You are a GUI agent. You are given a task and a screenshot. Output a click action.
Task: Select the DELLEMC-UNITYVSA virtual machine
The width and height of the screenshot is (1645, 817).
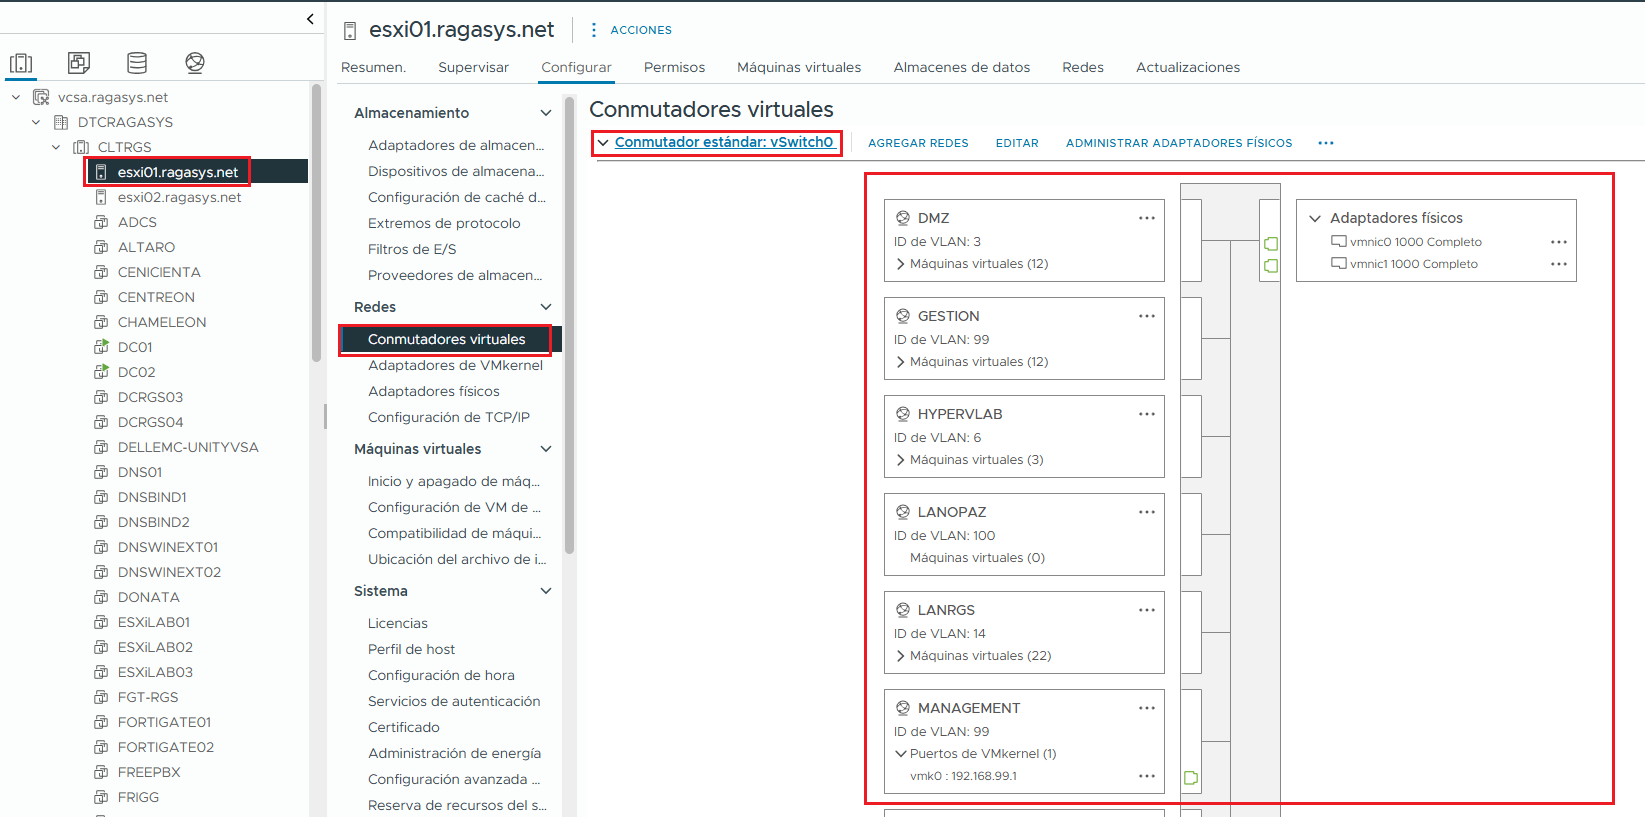pos(188,447)
